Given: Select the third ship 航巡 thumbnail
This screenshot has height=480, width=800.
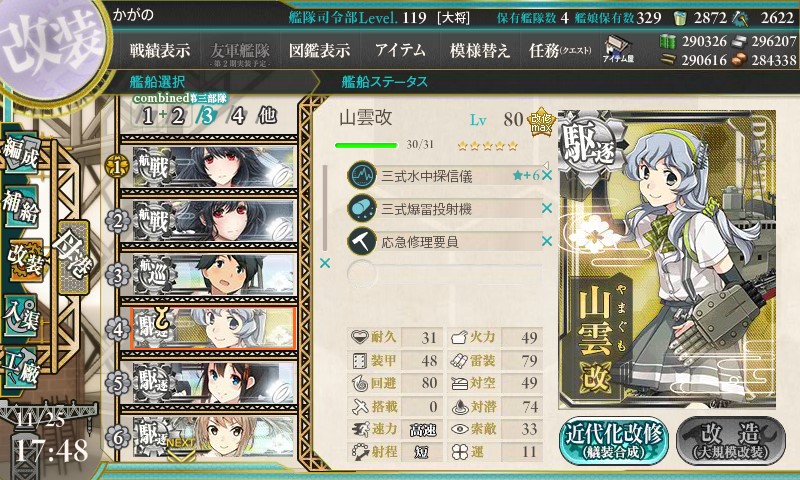Looking at the screenshot, I should coord(214,274).
